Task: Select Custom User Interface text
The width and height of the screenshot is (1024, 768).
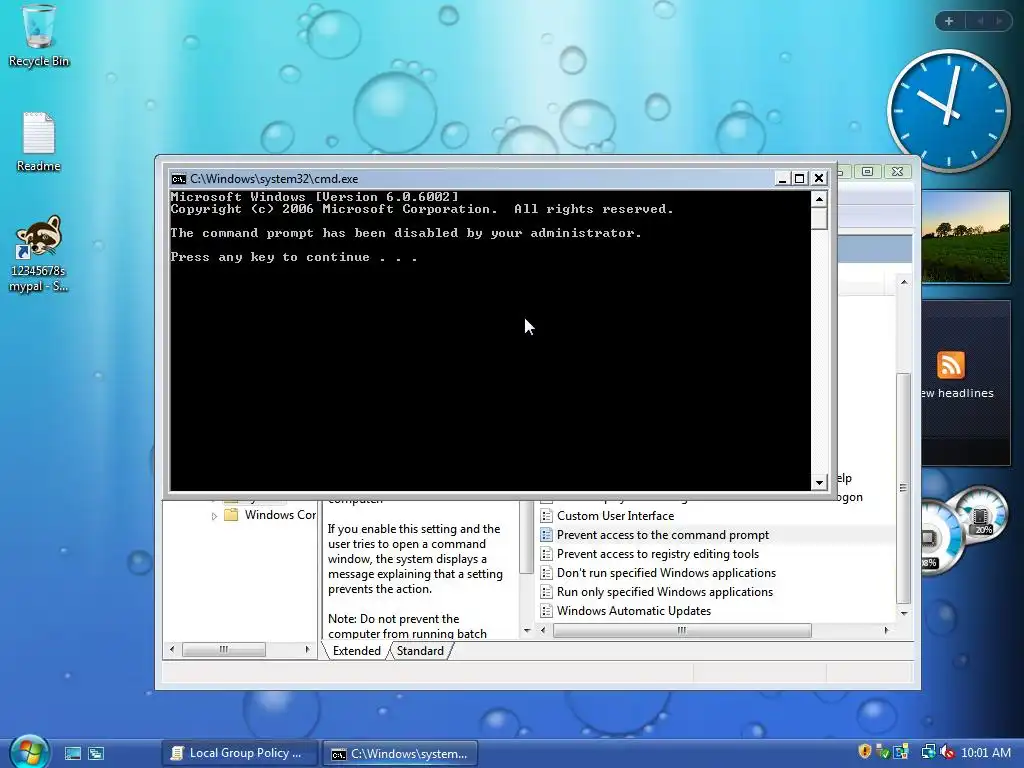Action: click(615, 516)
